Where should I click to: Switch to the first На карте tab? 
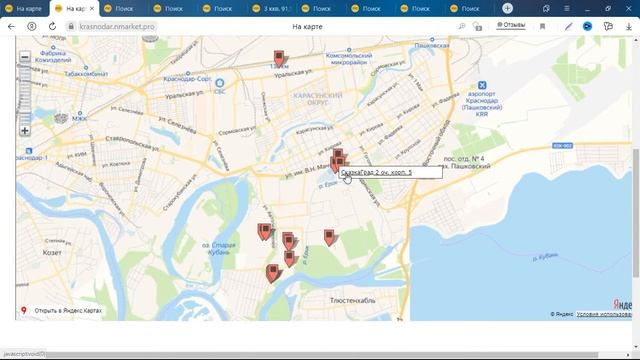point(25,9)
